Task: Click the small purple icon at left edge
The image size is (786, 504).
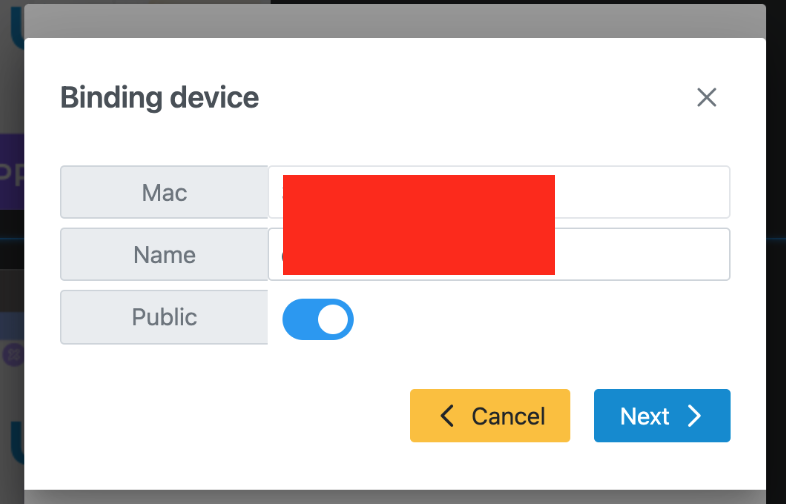Action: [x=13, y=354]
